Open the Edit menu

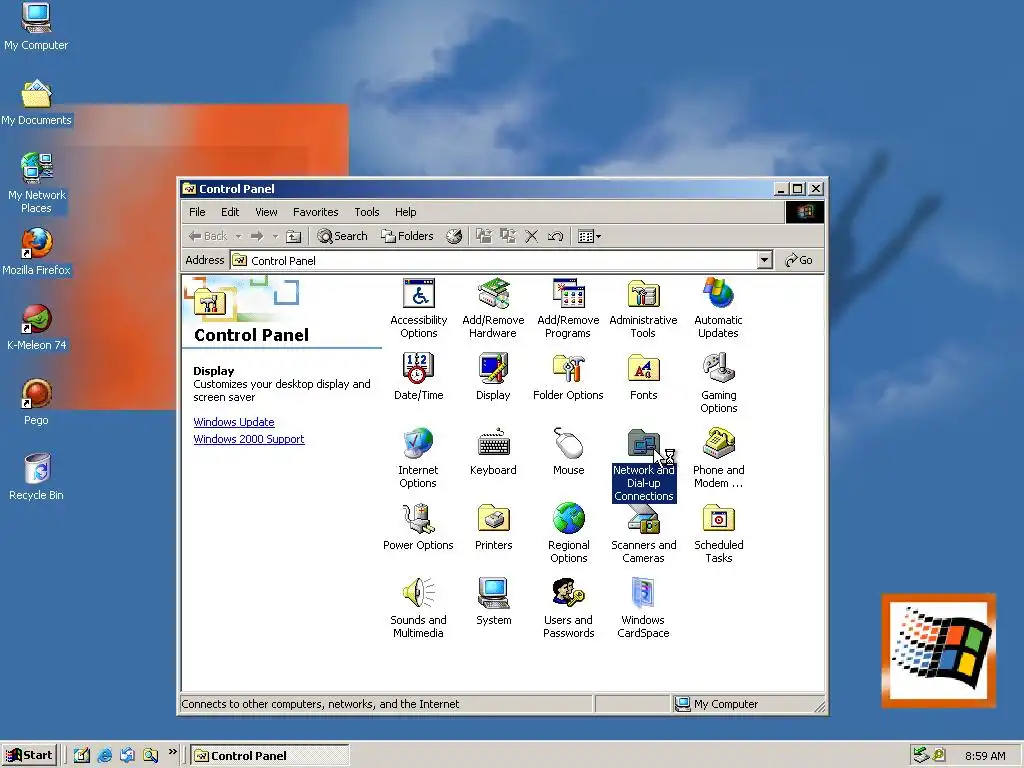point(230,212)
